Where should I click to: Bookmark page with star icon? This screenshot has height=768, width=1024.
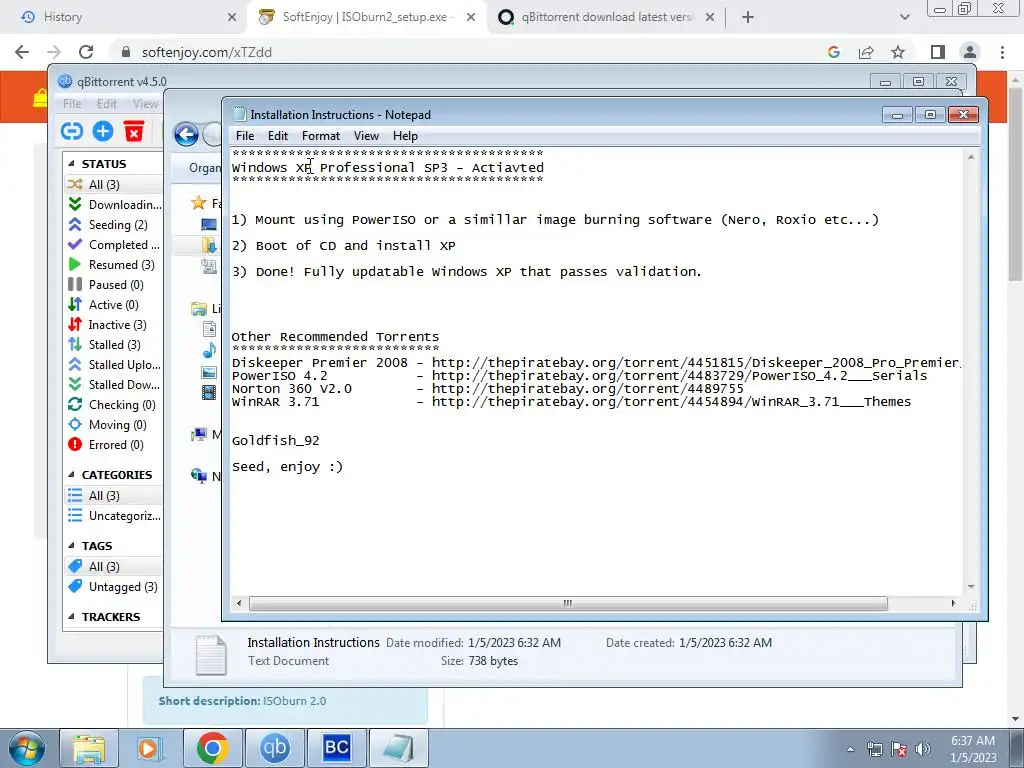point(898,52)
